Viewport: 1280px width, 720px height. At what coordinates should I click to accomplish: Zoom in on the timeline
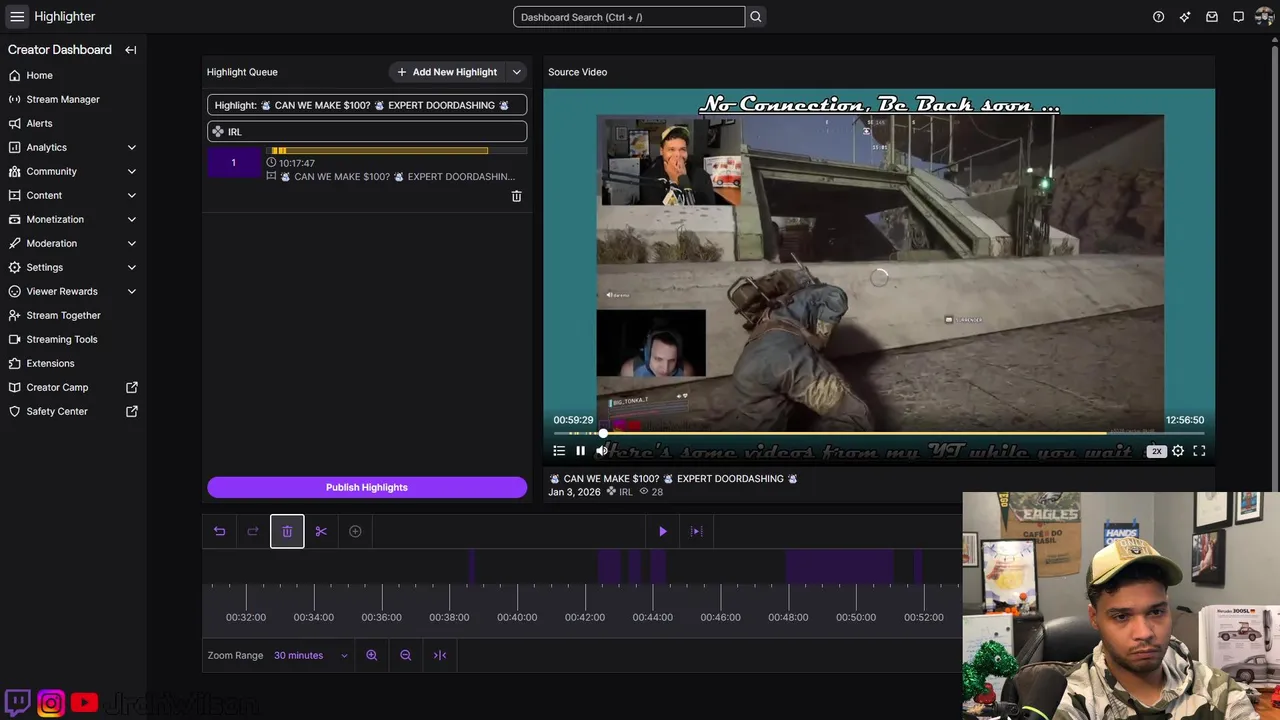pyautogui.click(x=372, y=655)
